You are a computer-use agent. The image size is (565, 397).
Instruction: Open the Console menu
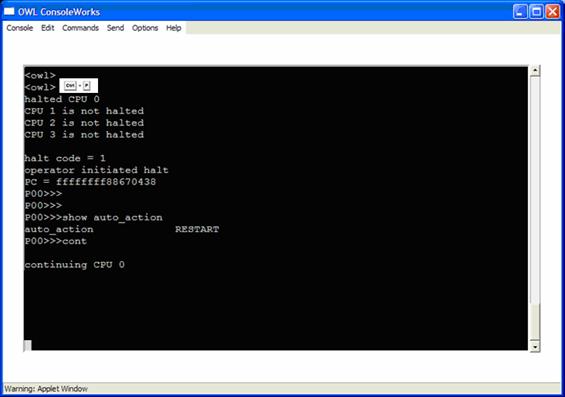click(x=20, y=28)
